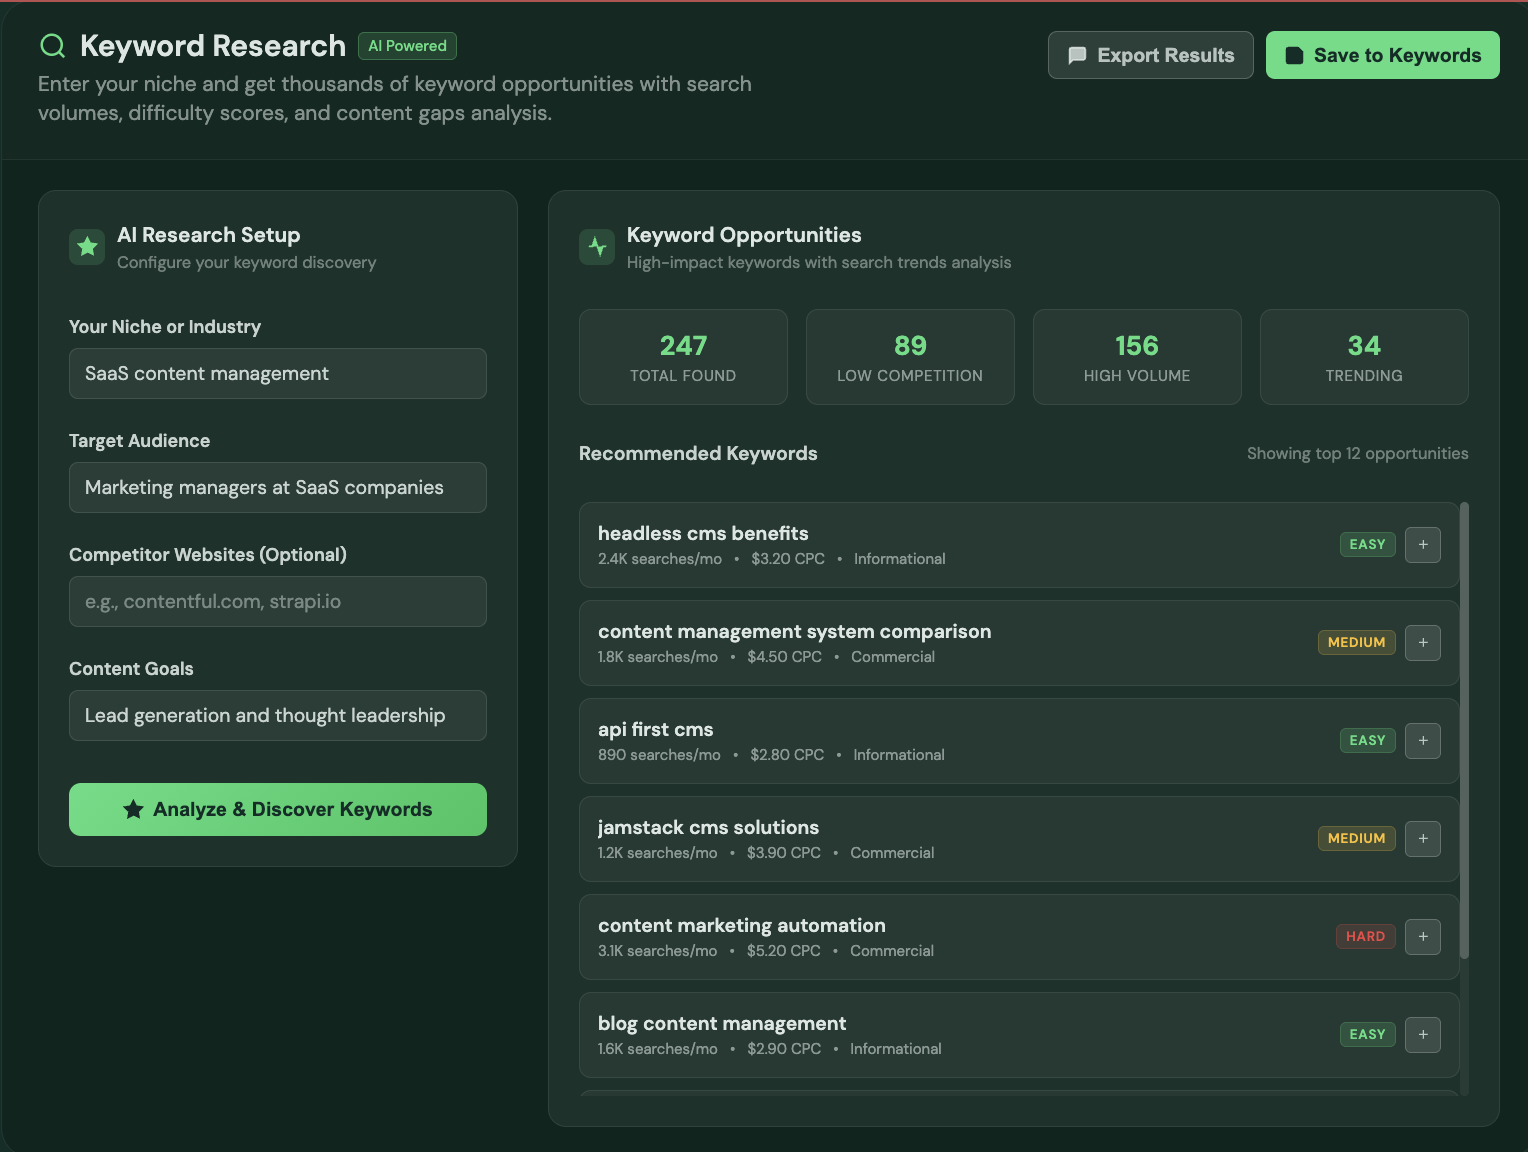Click the Export Results button
Viewport: 1528px width, 1152px height.
point(1150,55)
